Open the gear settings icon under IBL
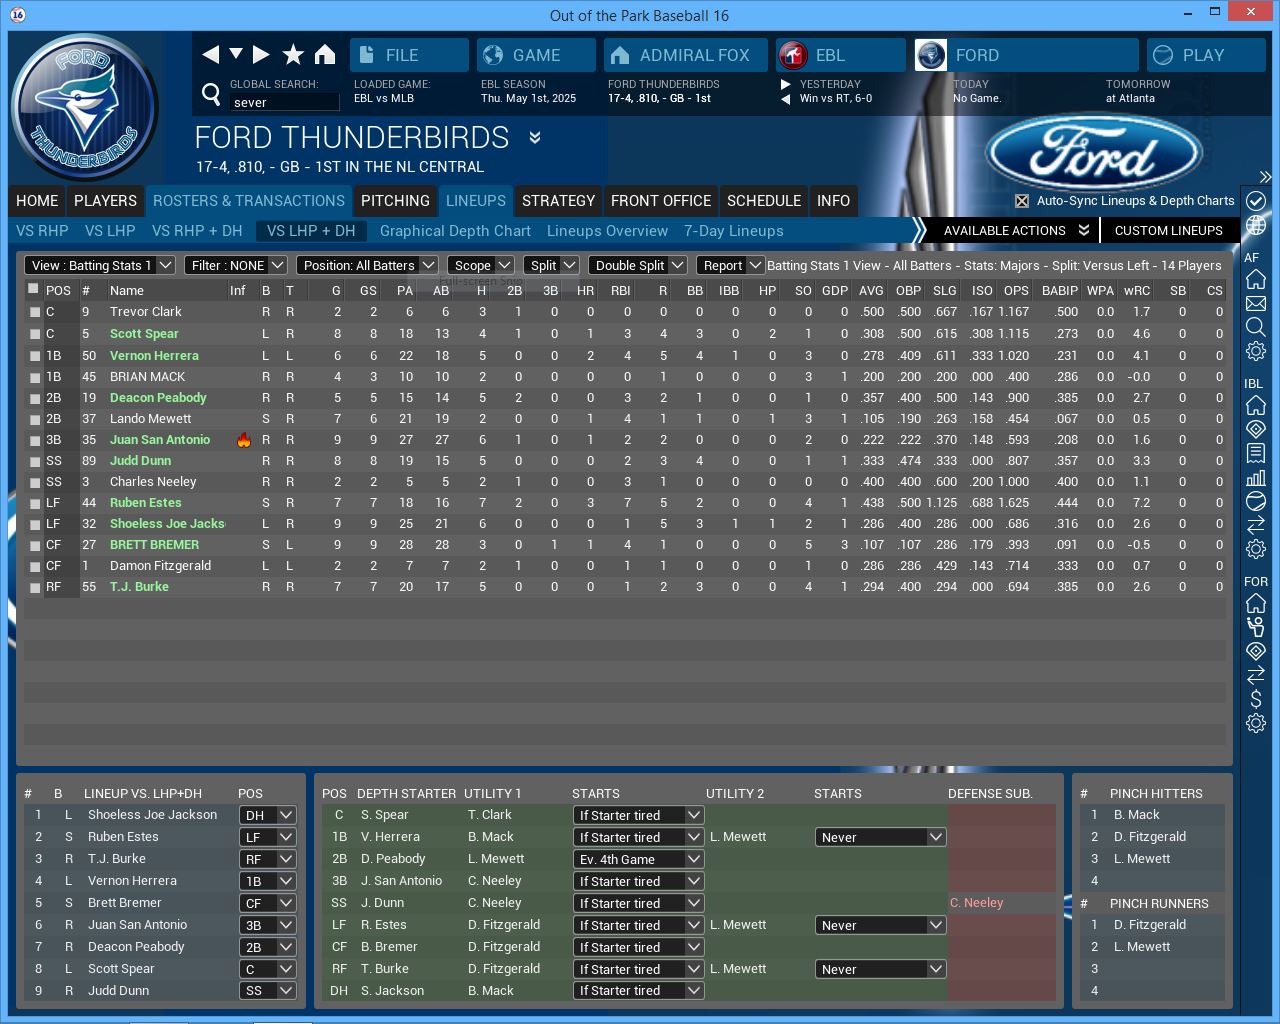The height and width of the screenshot is (1024, 1280). tap(1256, 549)
